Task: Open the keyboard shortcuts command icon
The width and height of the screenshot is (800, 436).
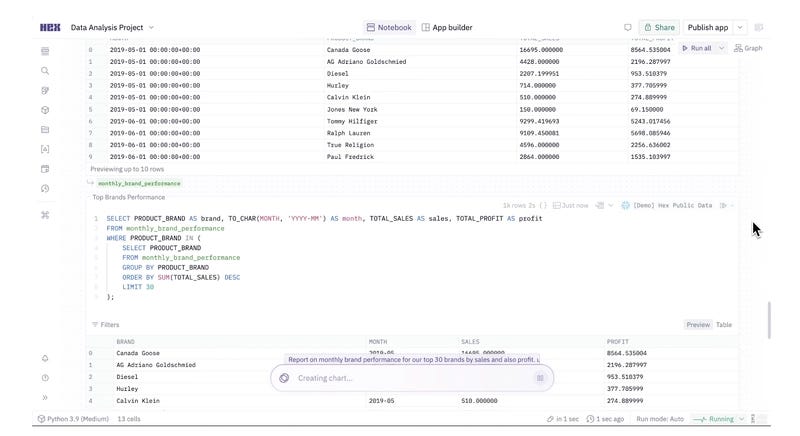Action: 45,215
